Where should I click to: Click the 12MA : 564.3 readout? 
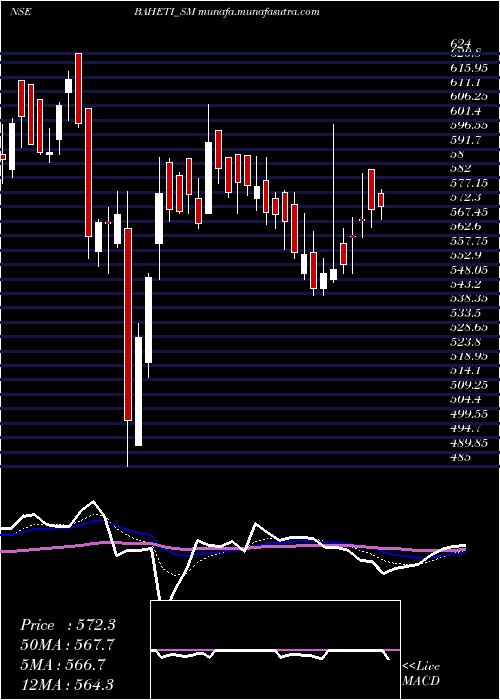pos(67,684)
